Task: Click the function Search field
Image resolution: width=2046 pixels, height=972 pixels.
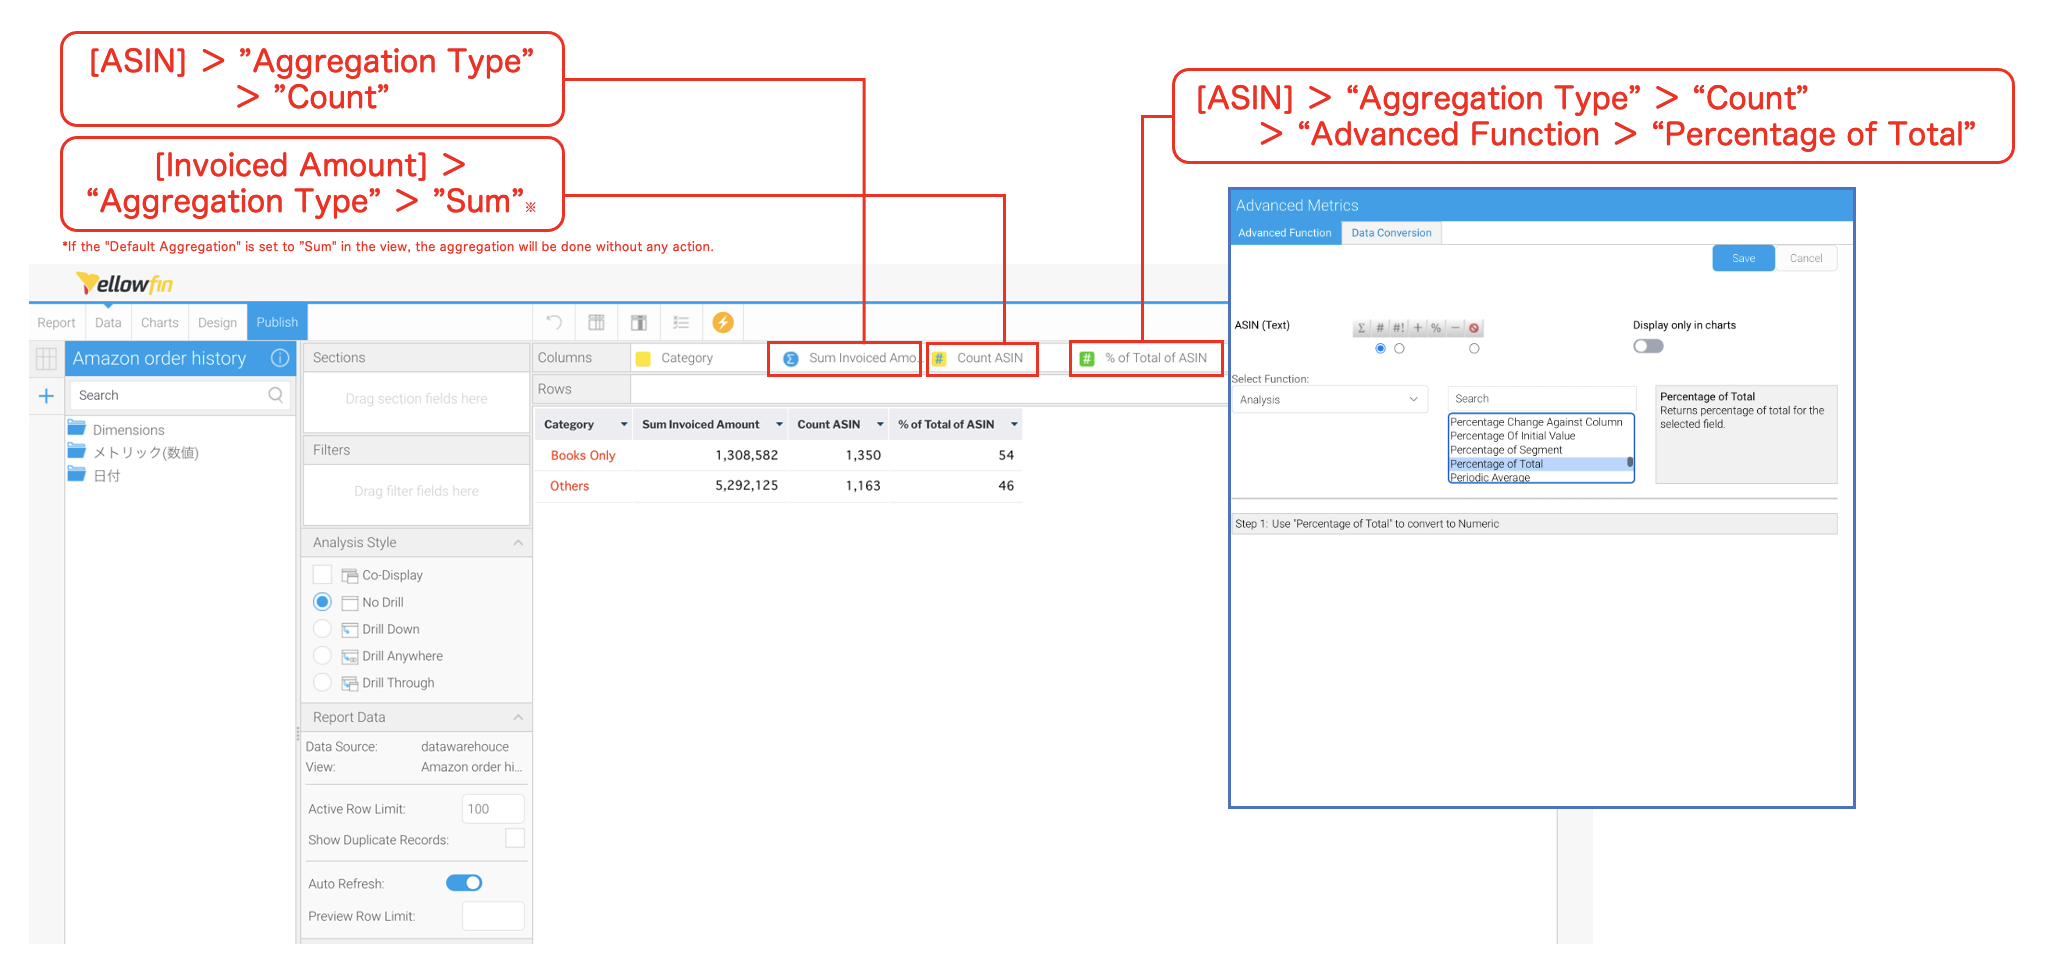Action: coord(1541,398)
